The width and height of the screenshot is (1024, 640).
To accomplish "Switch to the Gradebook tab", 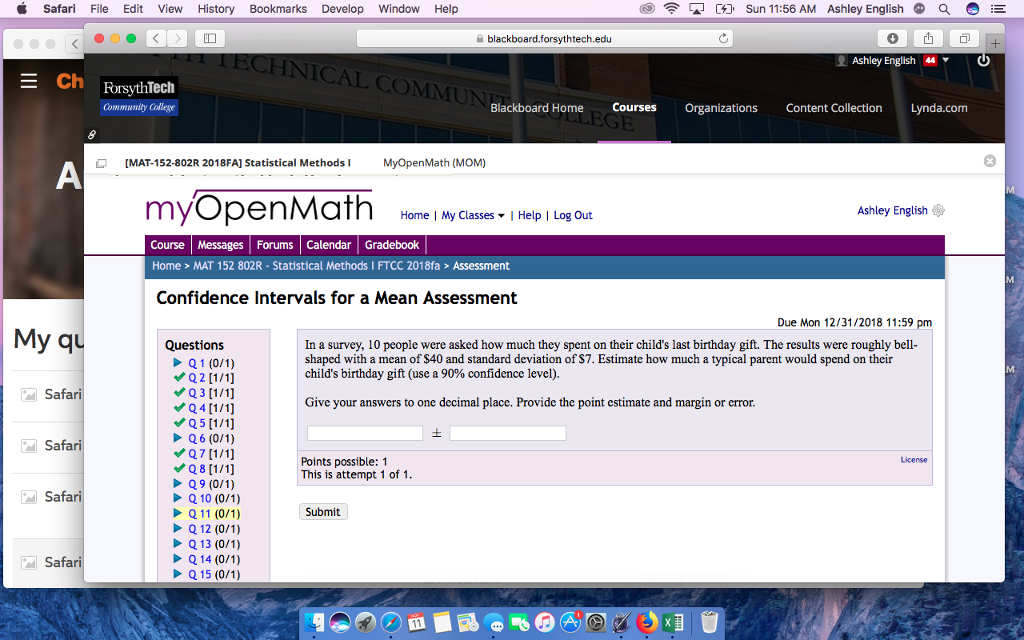I will 392,245.
